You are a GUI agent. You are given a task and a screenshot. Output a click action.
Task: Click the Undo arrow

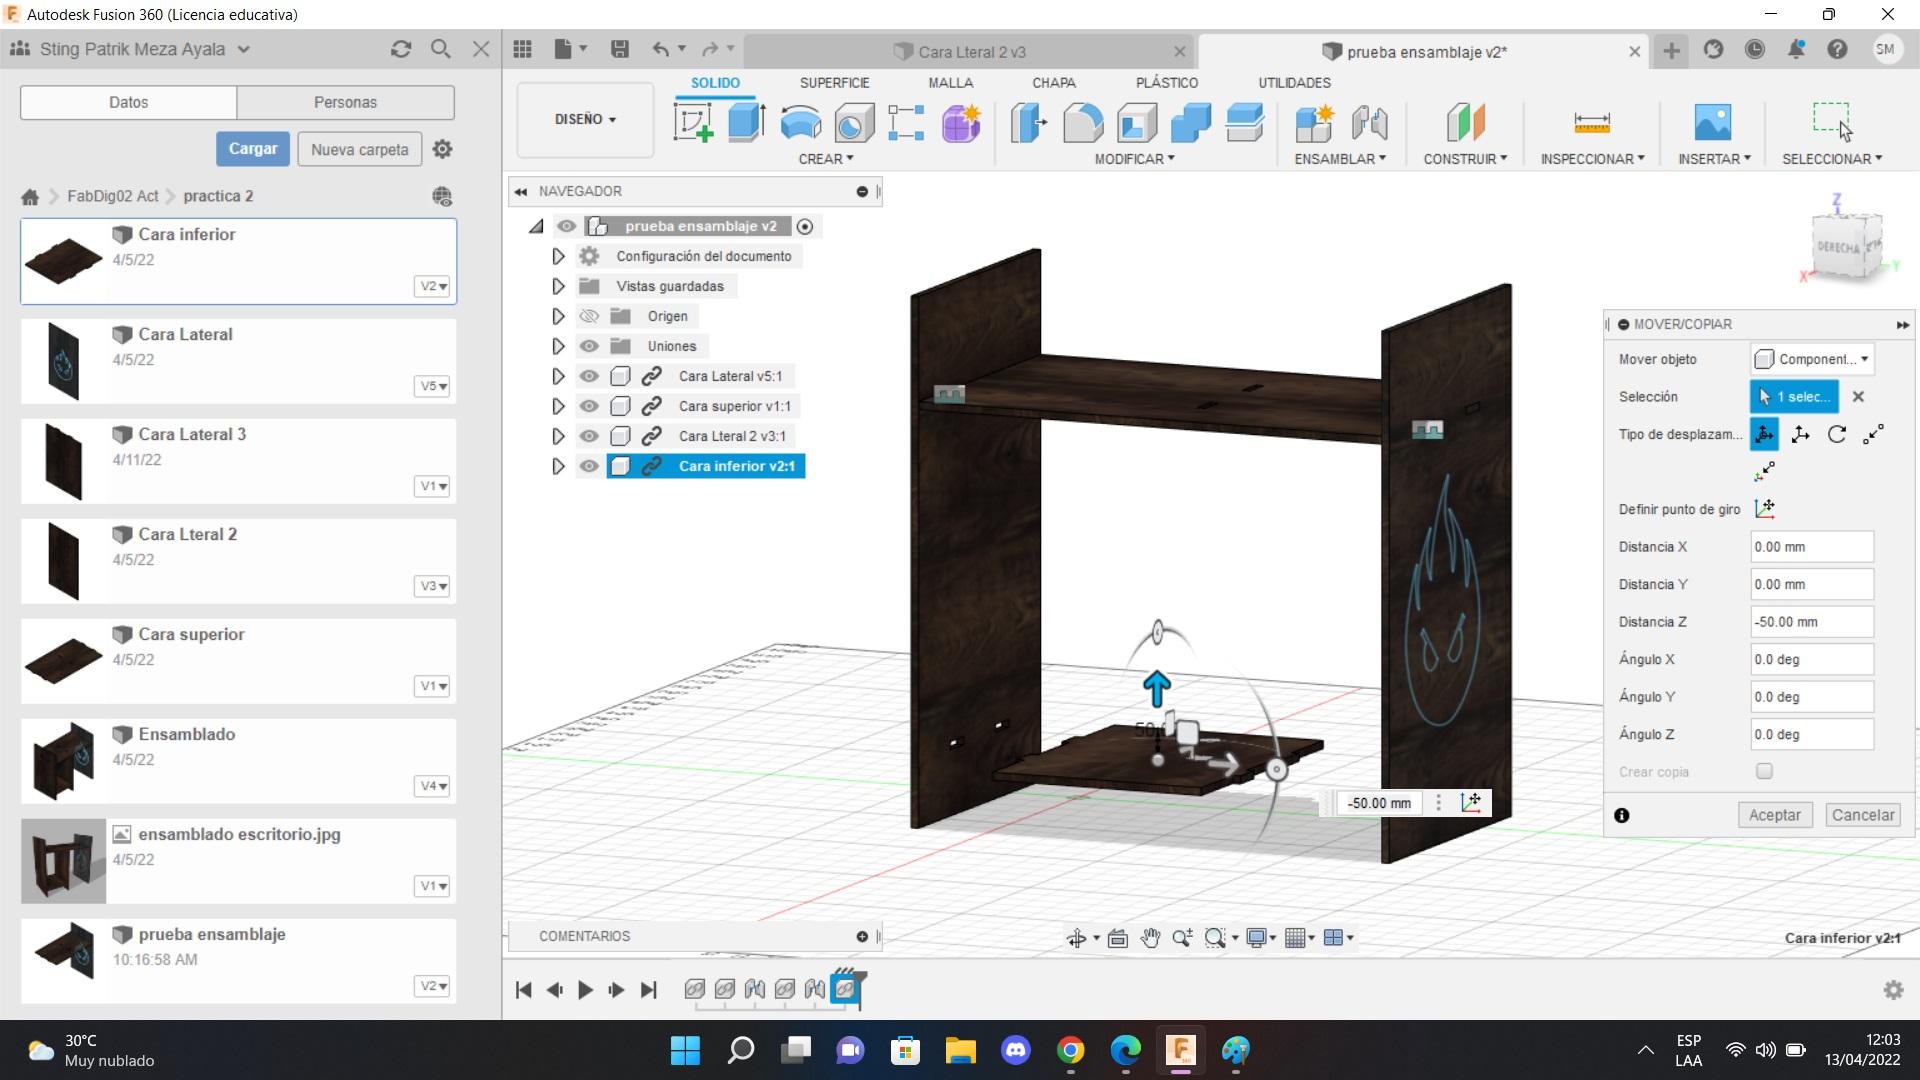(661, 49)
